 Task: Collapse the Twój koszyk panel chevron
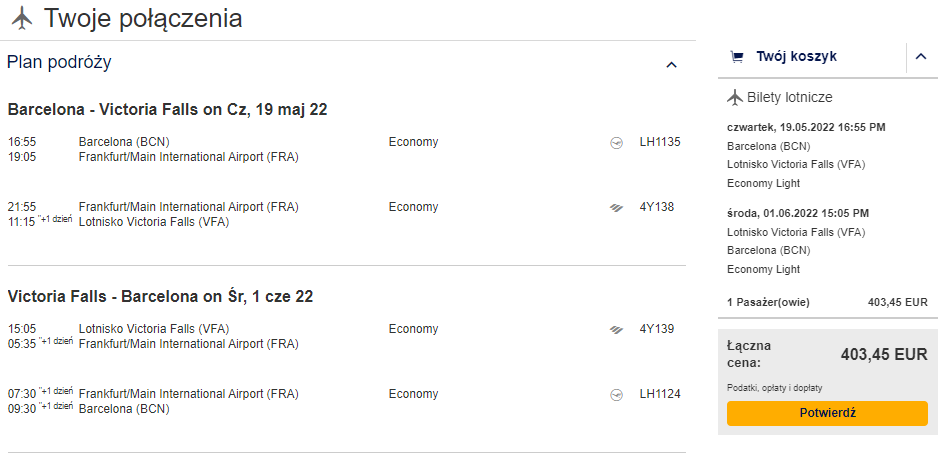pos(921,57)
